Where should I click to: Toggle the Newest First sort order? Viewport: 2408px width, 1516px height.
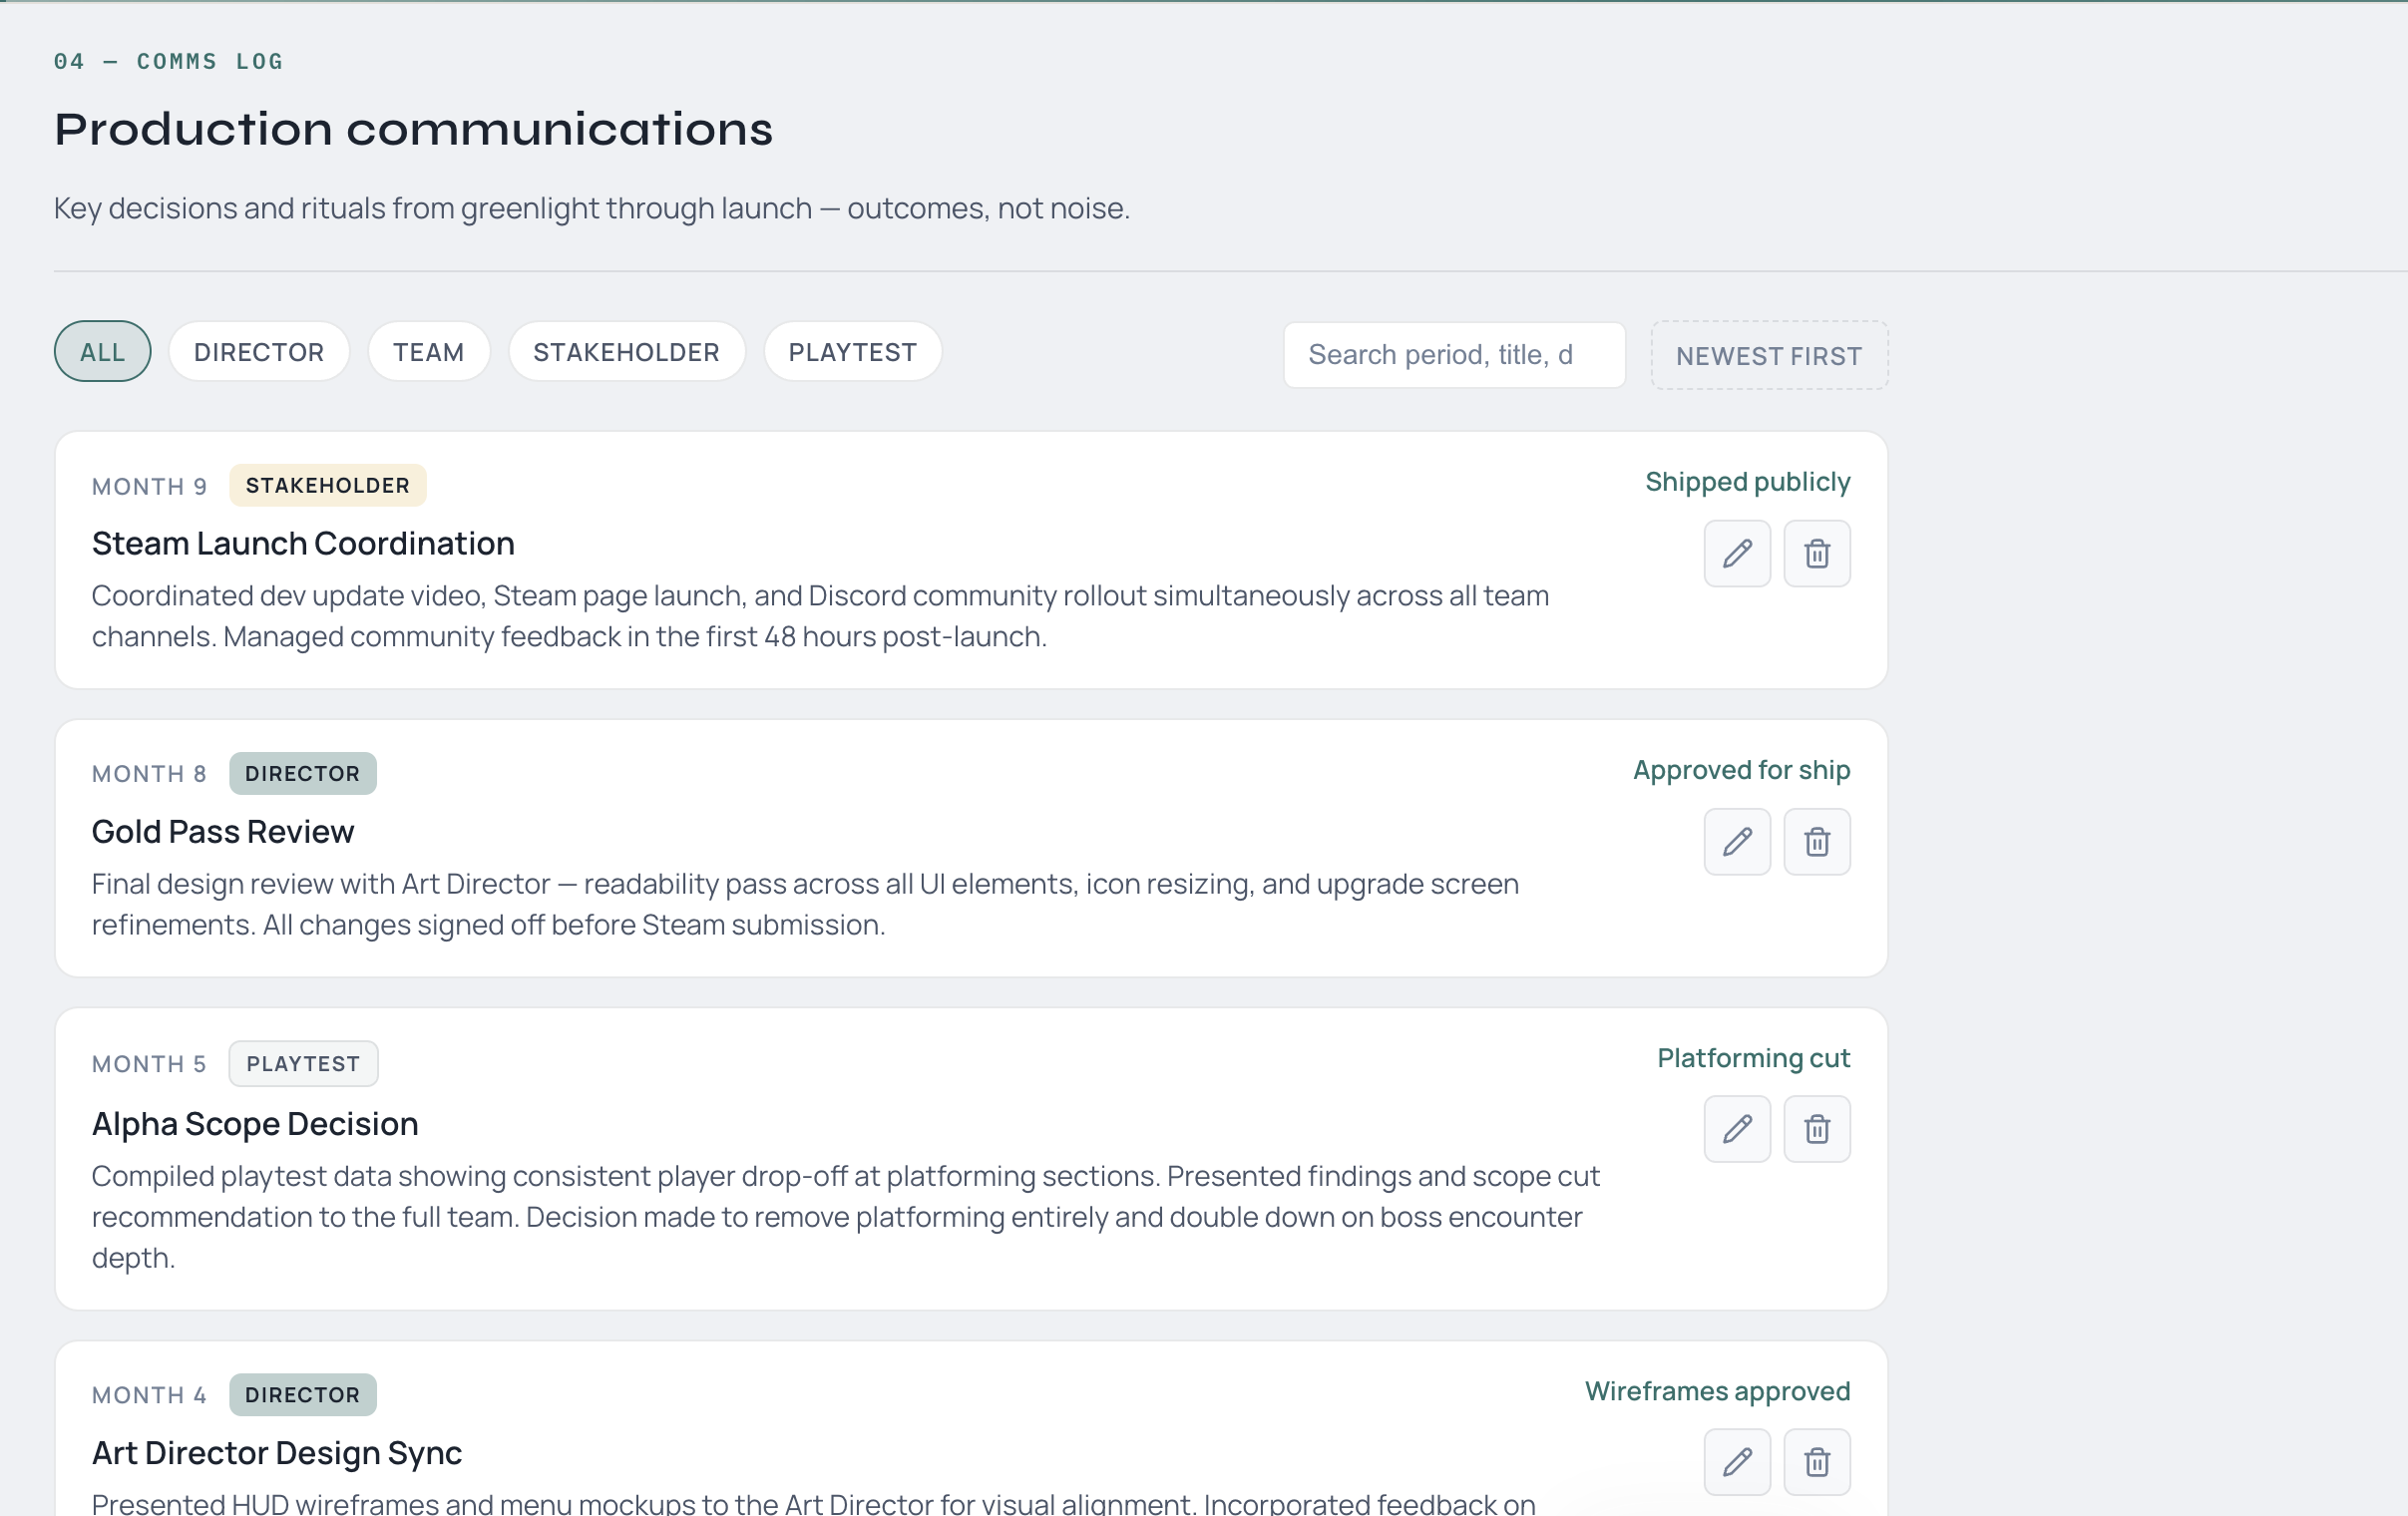1768,356
